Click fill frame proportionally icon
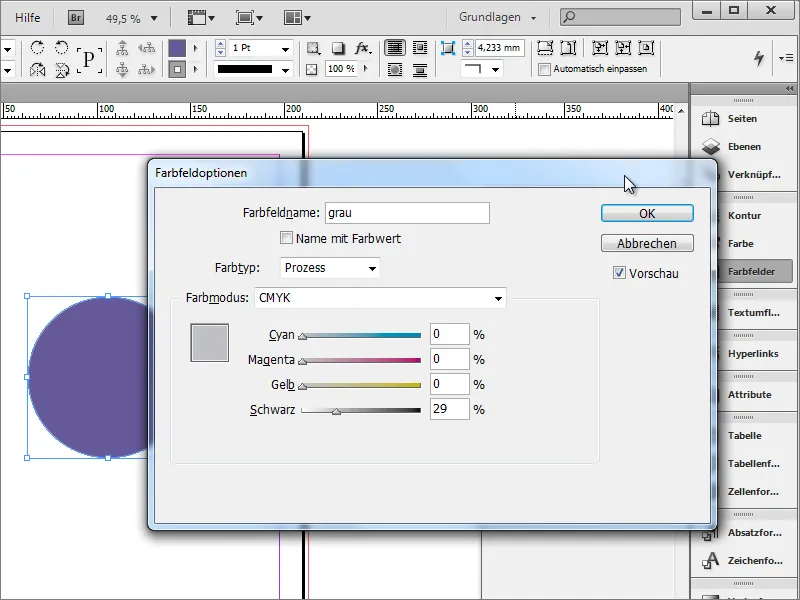800x600 pixels. (x=545, y=48)
